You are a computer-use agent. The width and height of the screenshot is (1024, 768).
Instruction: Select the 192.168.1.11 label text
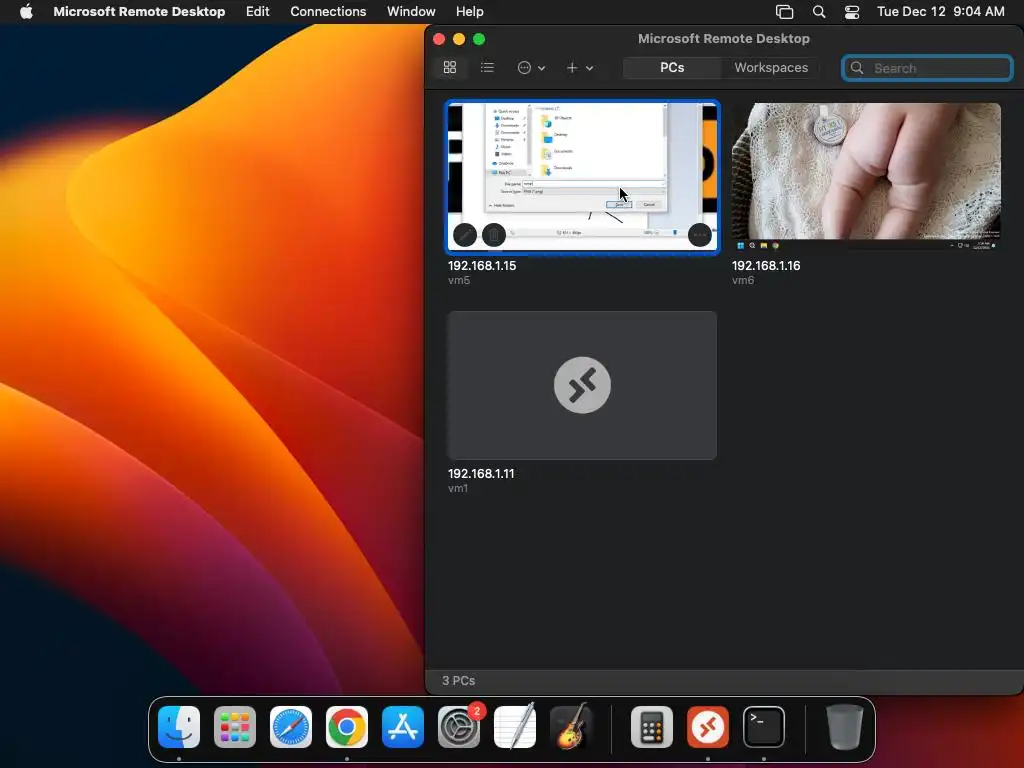tap(481, 474)
